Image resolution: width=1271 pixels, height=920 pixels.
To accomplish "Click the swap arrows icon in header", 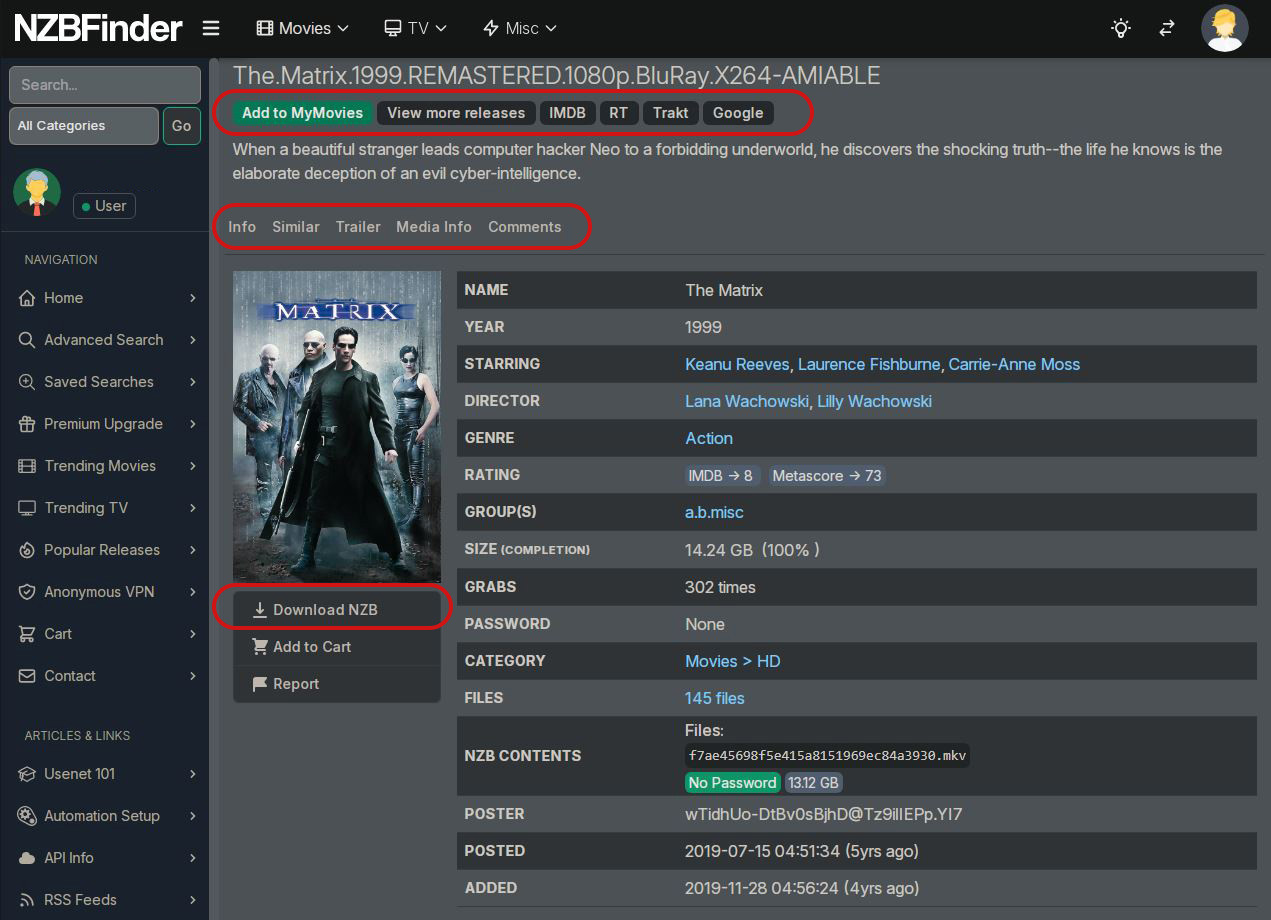I will [x=1167, y=28].
